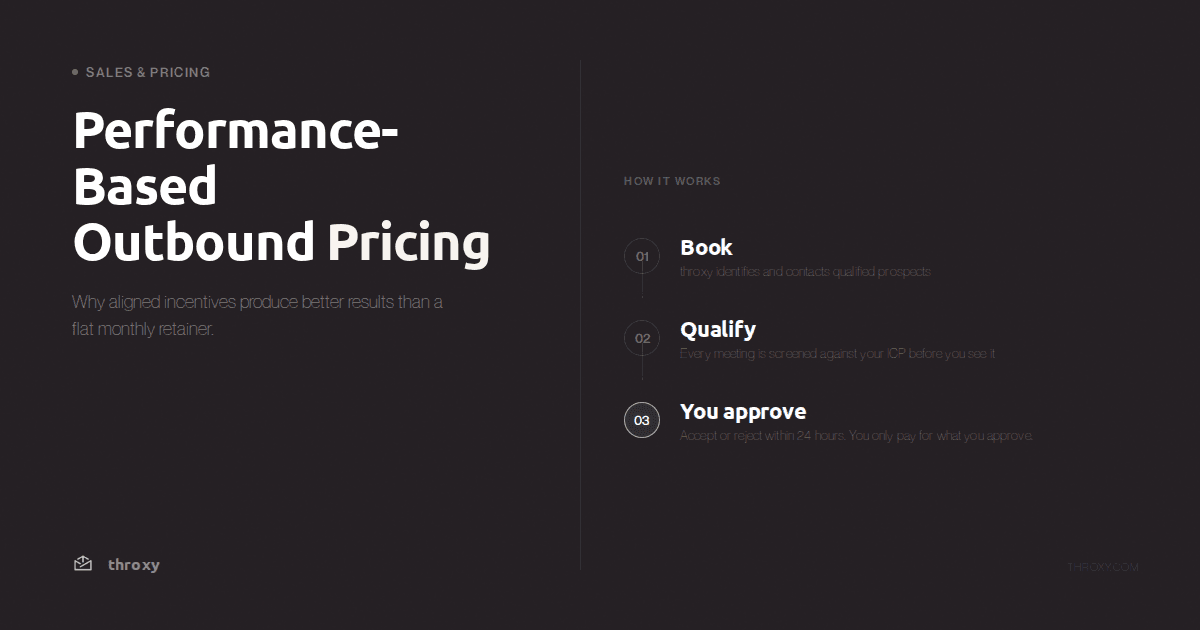
Task: Click the aligned incentives subtitle text
Action: click(x=257, y=315)
